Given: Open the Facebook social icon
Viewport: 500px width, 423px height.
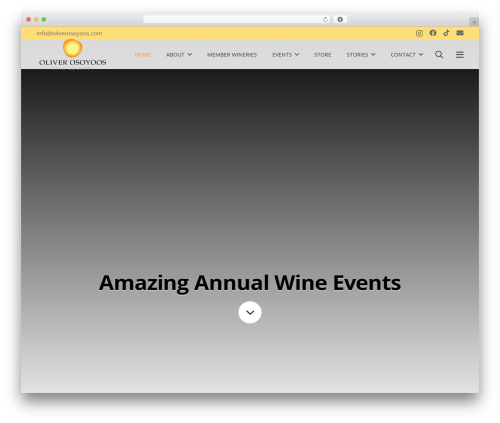Looking at the screenshot, I should coord(433,33).
